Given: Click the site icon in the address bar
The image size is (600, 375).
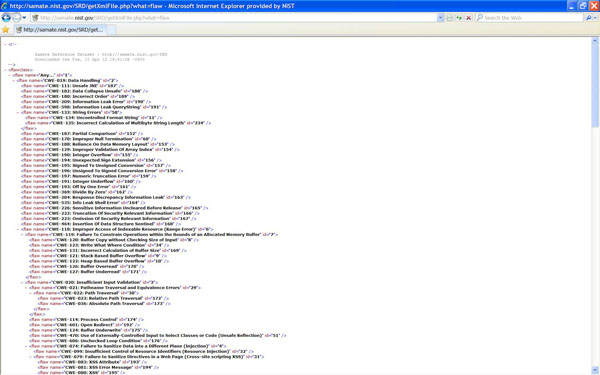Looking at the screenshot, I should pos(35,18).
